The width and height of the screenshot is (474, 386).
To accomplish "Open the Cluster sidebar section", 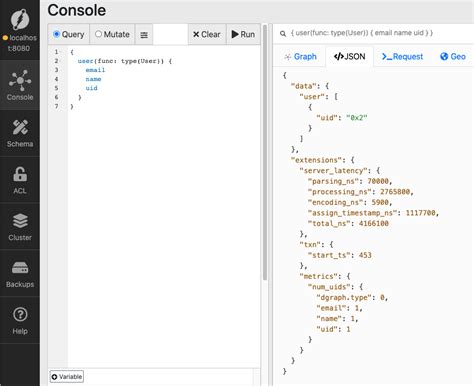I will 20,227.
